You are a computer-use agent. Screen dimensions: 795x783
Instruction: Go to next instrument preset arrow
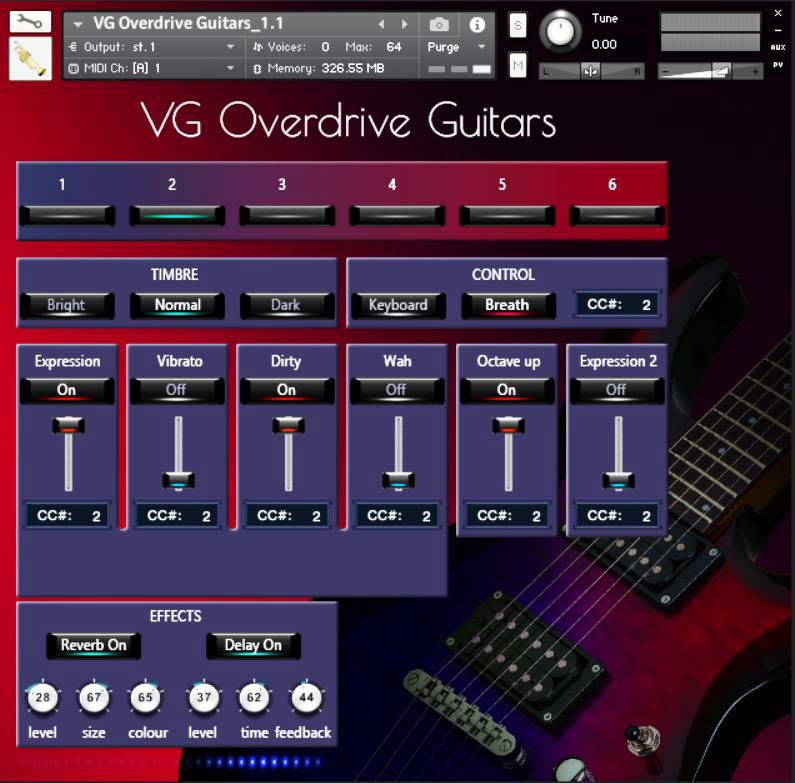pos(404,24)
